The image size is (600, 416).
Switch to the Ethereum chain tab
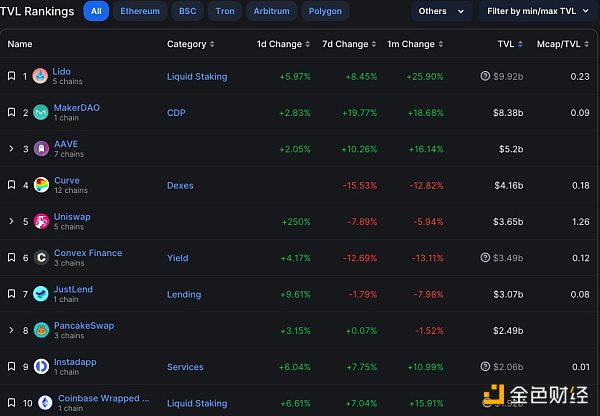click(x=140, y=12)
